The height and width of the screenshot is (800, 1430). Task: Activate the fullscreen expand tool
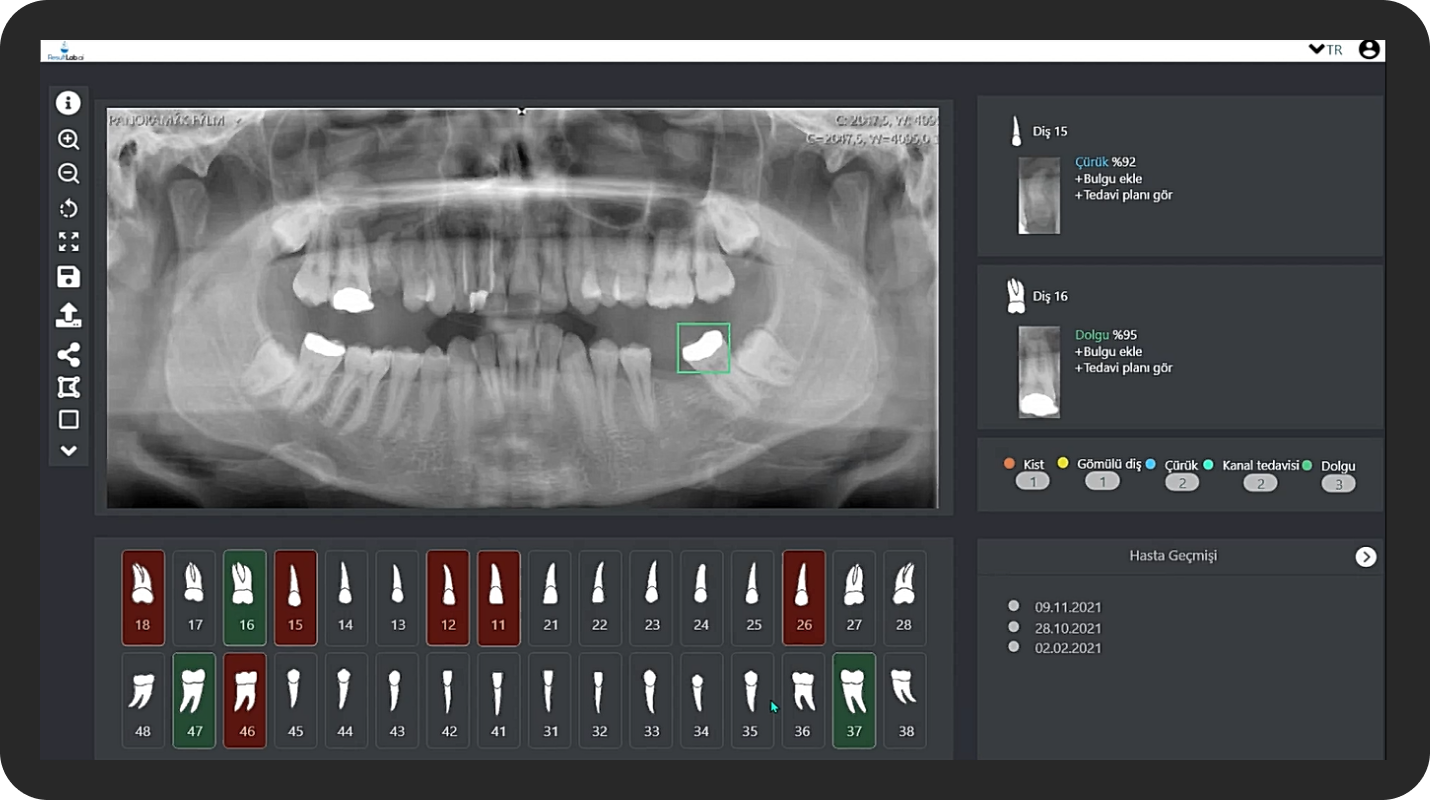pos(68,241)
